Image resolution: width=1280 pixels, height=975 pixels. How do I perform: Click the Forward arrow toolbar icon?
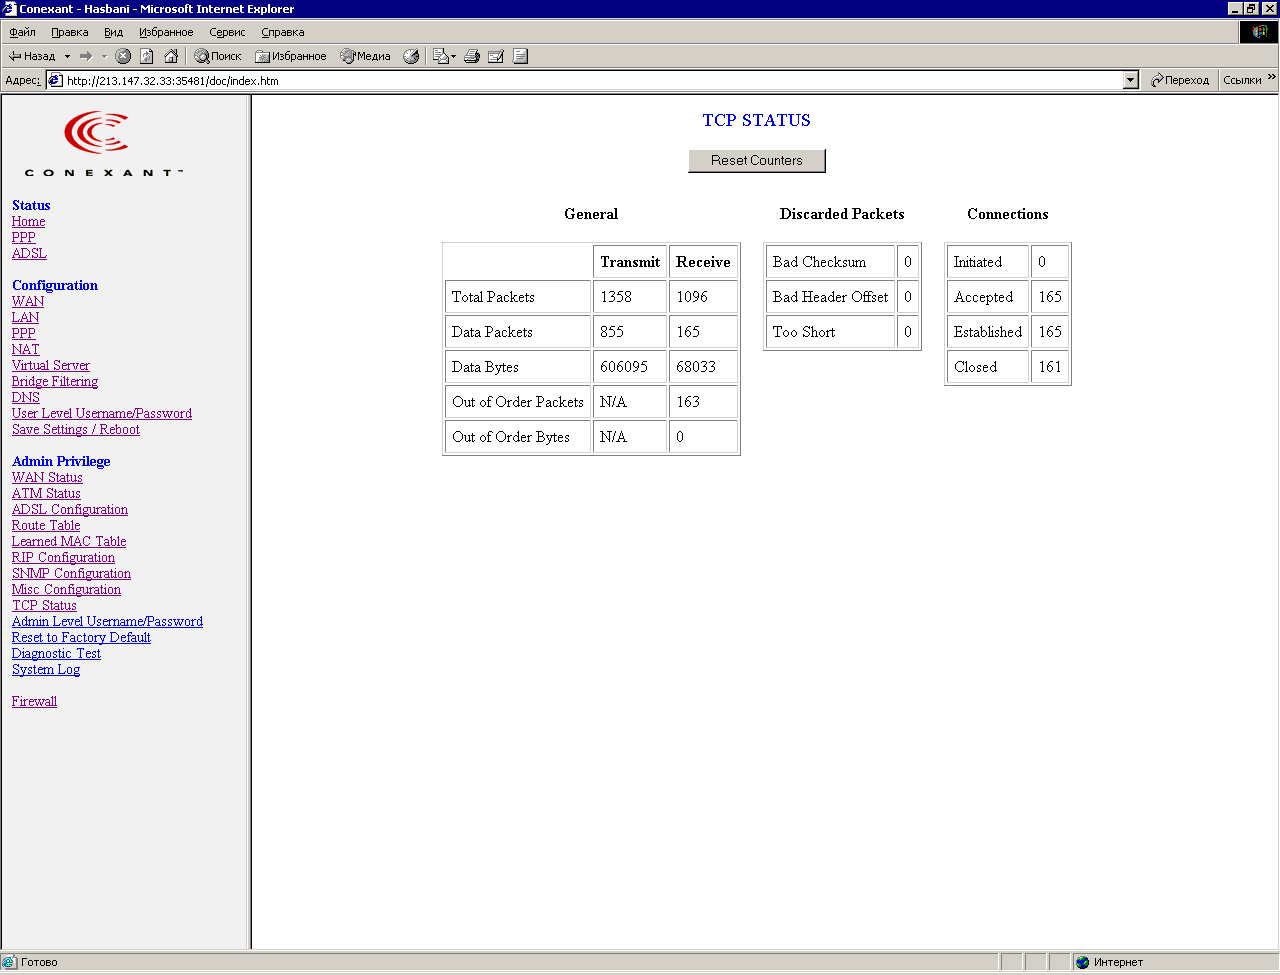click(x=86, y=56)
